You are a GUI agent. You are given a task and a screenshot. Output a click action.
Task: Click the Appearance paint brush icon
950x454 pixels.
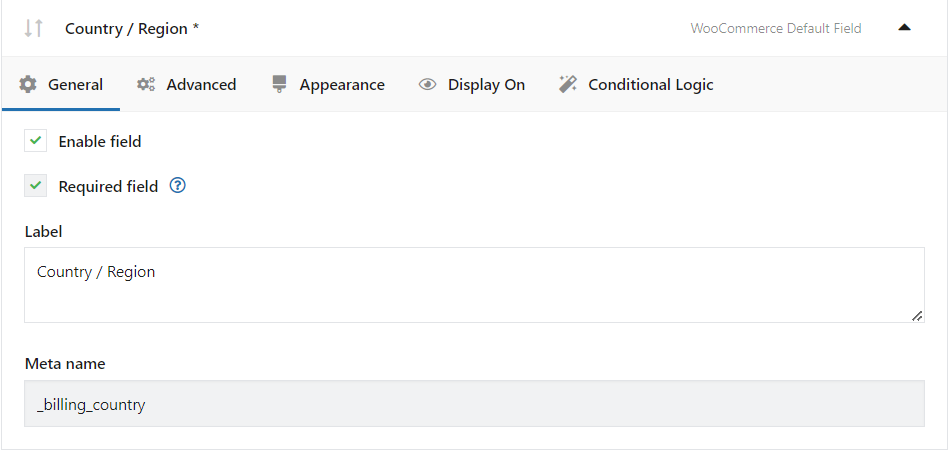click(279, 84)
